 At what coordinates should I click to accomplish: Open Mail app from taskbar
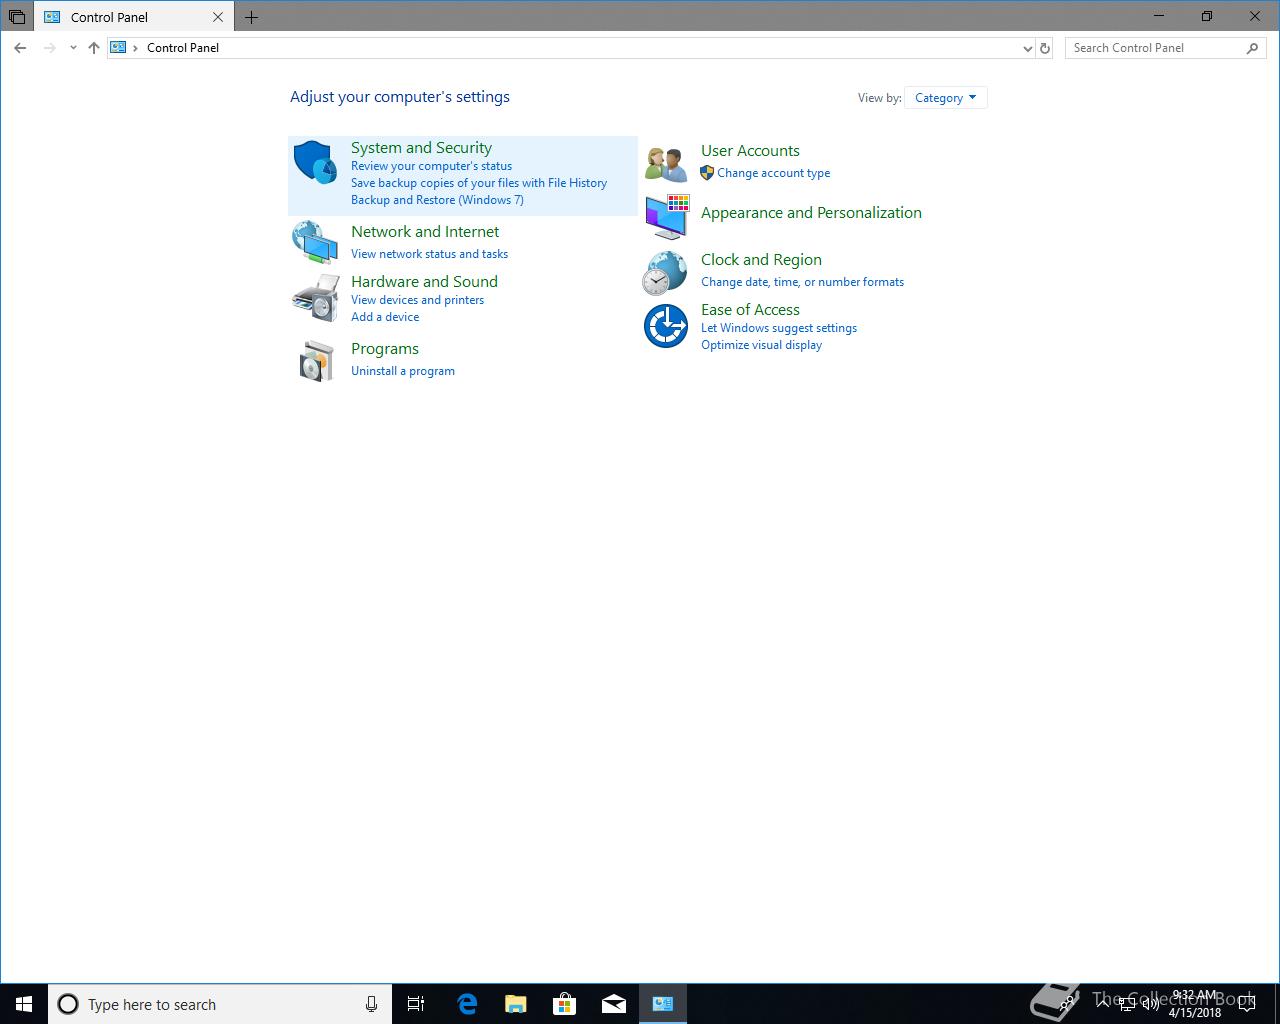614,1004
